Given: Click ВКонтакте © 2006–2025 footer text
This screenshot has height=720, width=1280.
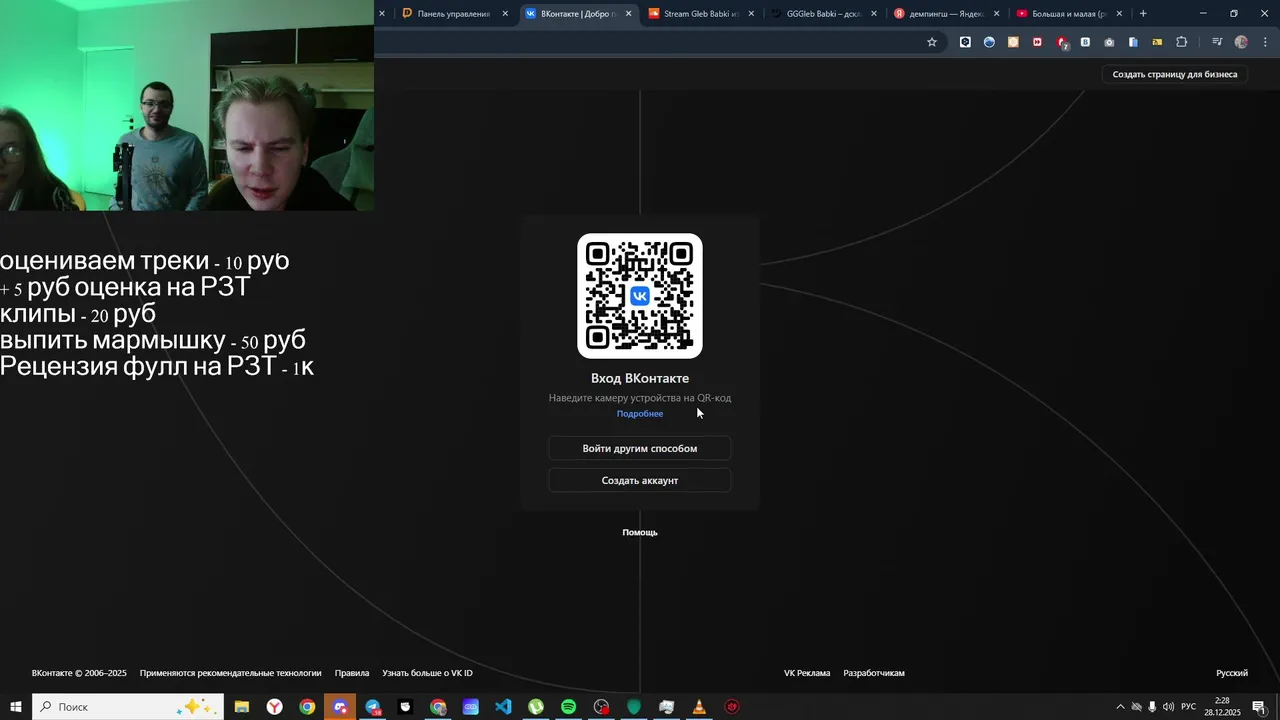Looking at the screenshot, I should (79, 673).
